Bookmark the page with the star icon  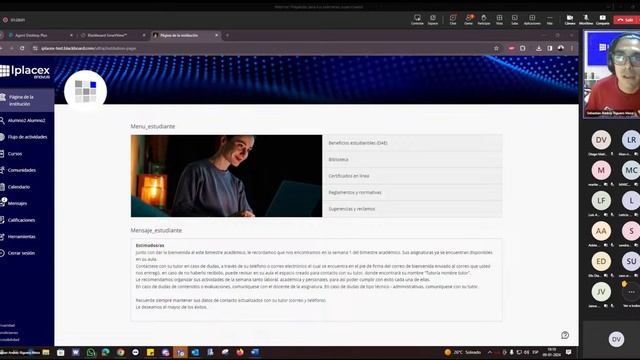496,48
